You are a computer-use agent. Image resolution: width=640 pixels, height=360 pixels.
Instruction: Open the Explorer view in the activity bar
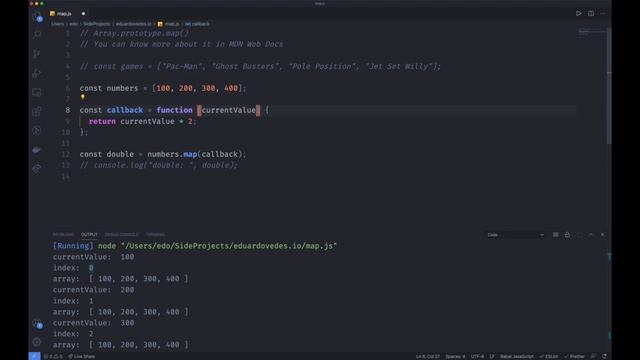click(x=37, y=17)
